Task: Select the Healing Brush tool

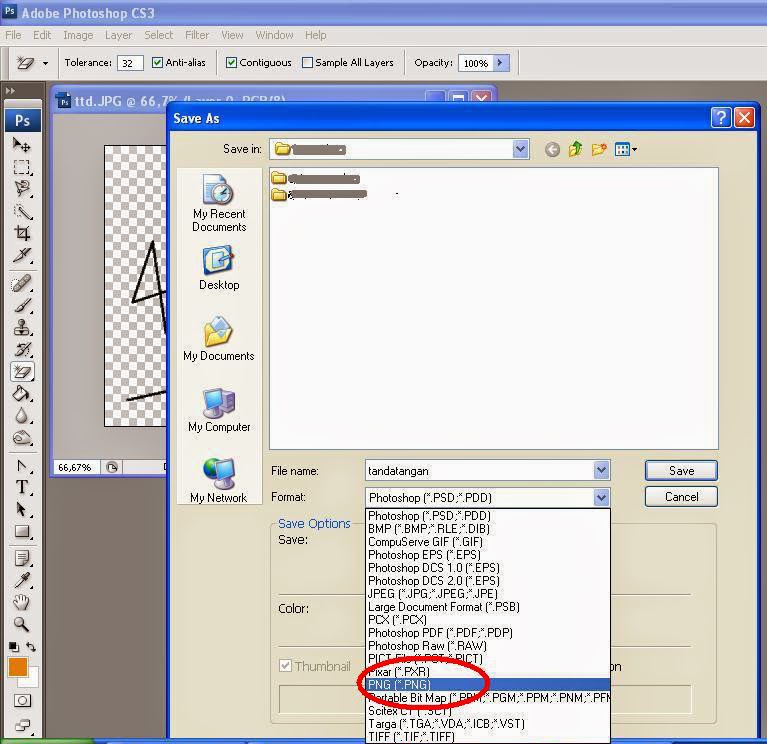Action: point(22,283)
